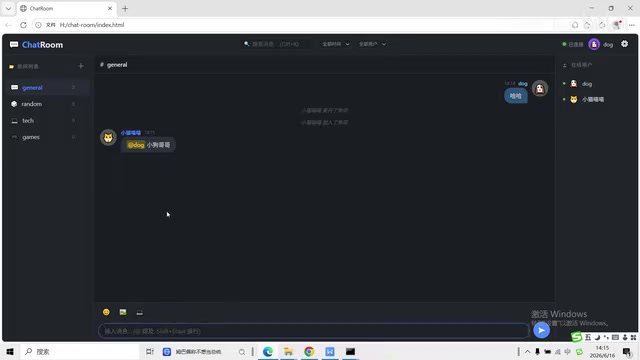
Task: Open the browser's three-dot menu
Action: click(631, 25)
